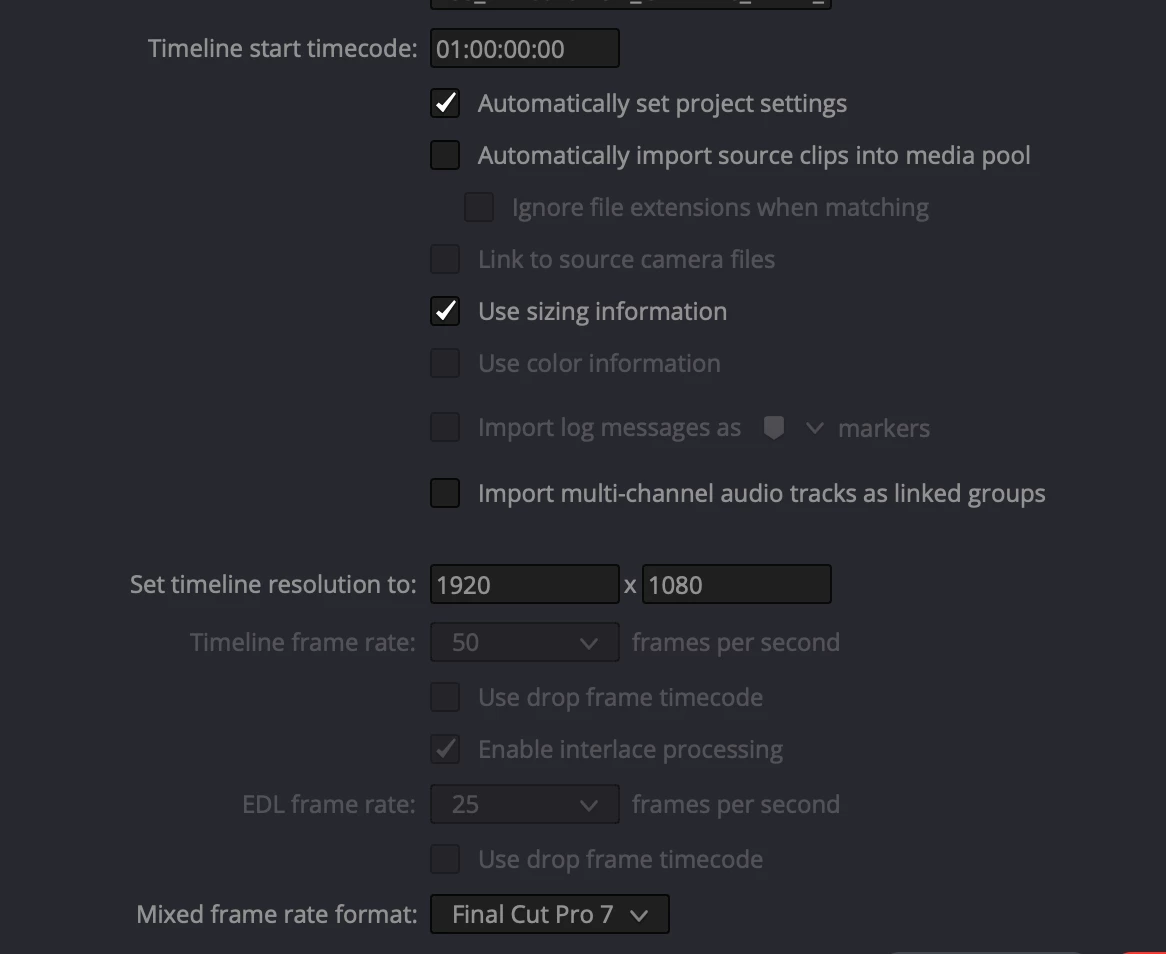Toggle Use color information checkbox
This screenshot has width=1166, height=954.
click(x=445, y=363)
